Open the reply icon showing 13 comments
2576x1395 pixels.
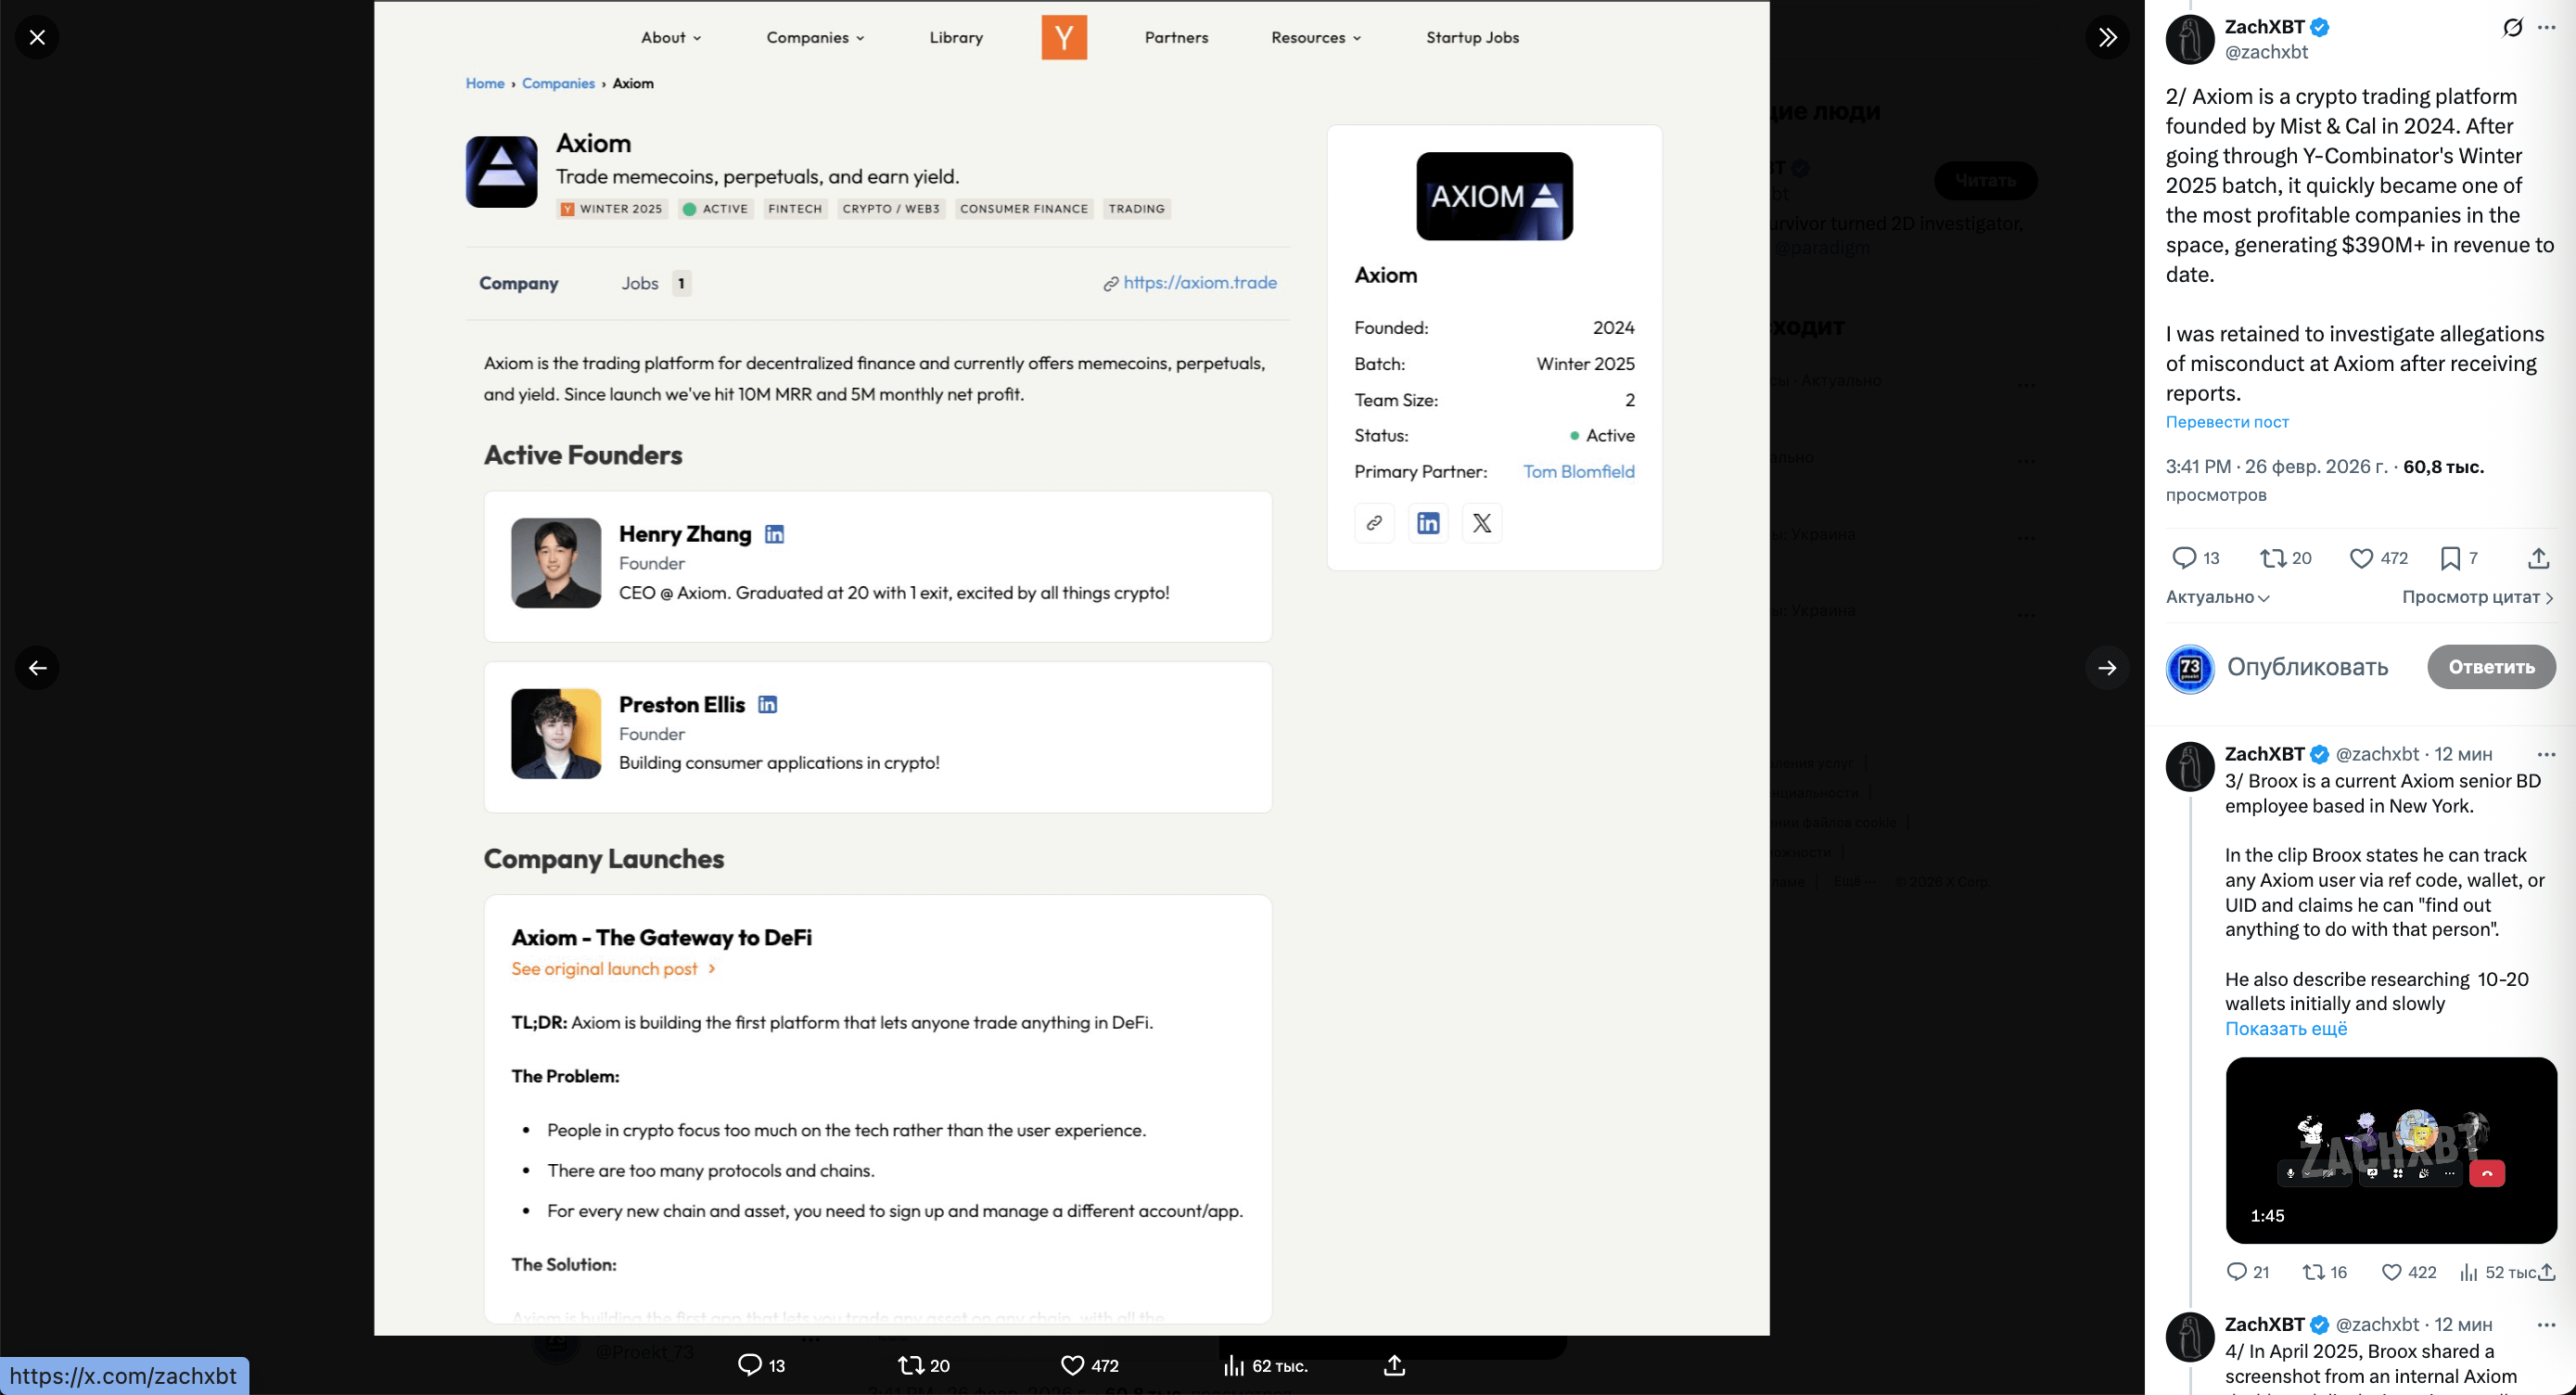point(2184,558)
